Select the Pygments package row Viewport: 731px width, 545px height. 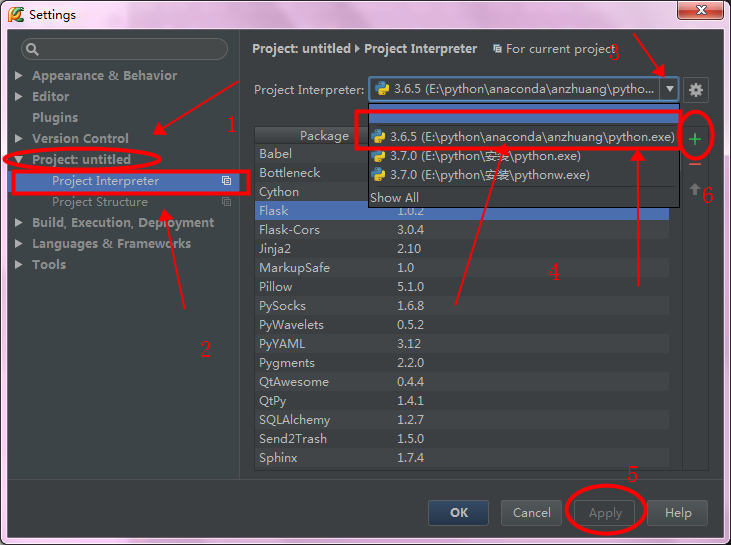462,363
